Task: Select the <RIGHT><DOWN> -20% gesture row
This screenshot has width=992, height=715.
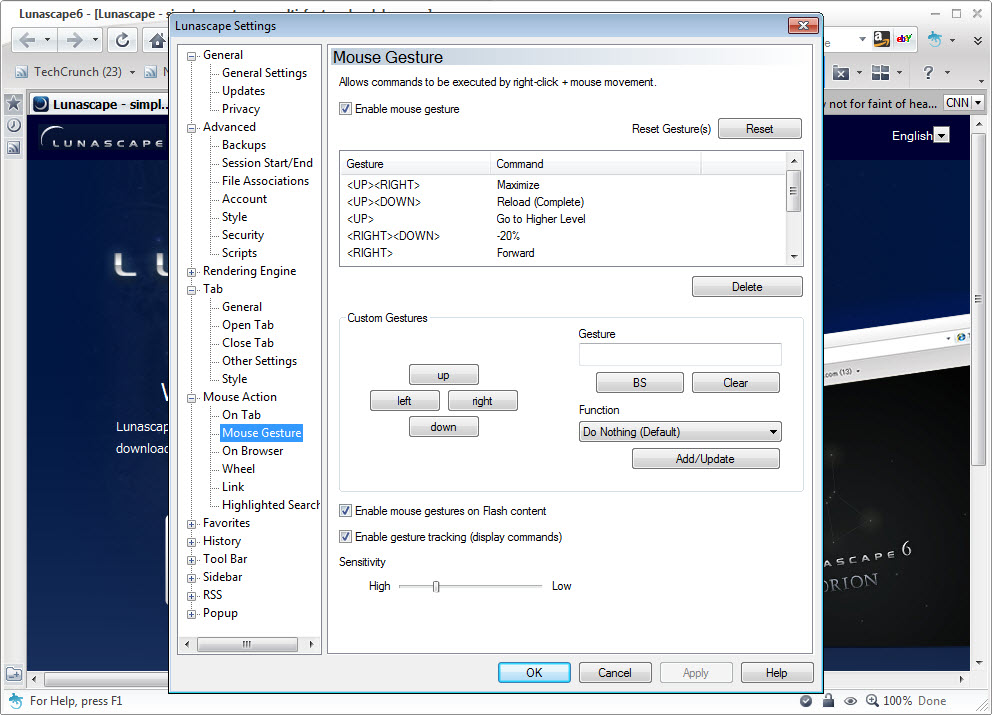Action: (563, 236)
